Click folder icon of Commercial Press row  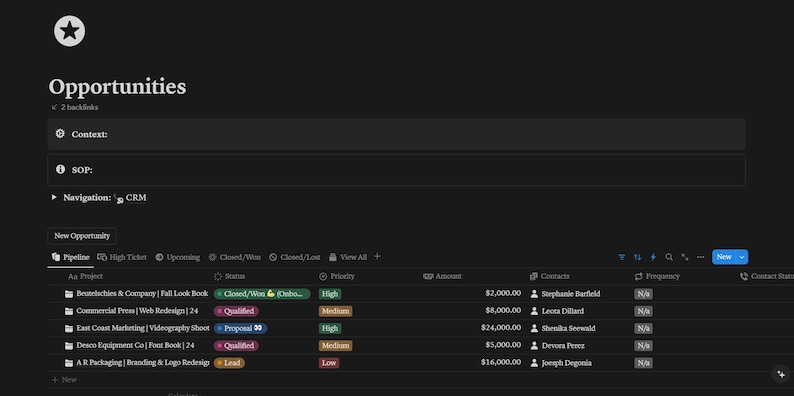(69, 311)
